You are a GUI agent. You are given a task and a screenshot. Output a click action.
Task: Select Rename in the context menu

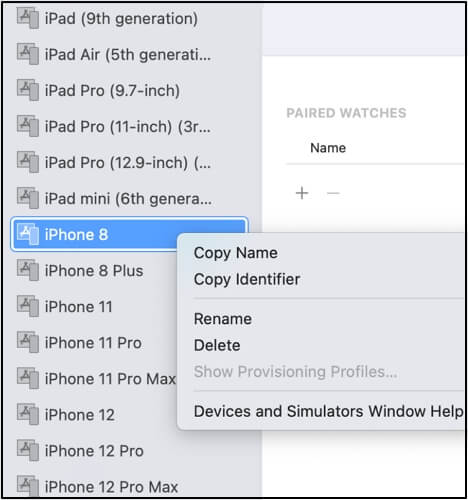223,319
